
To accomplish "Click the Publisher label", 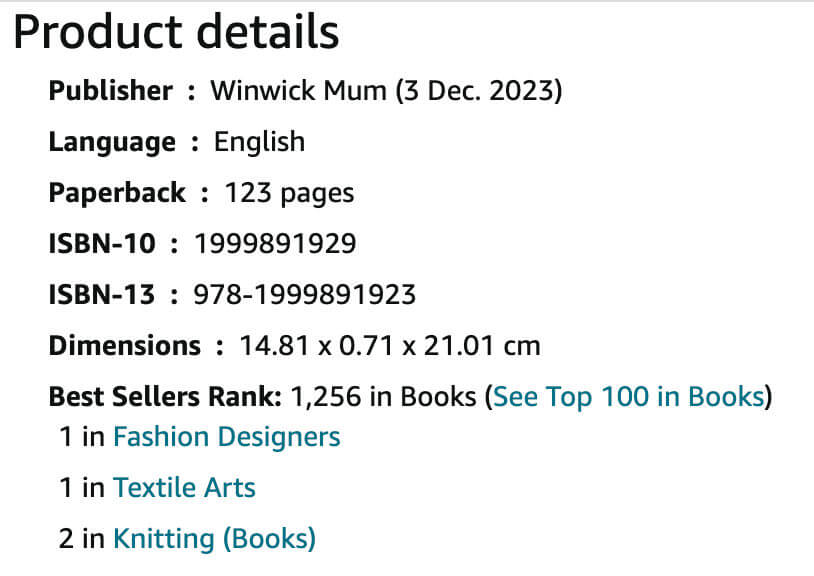I will pos(110,91).
